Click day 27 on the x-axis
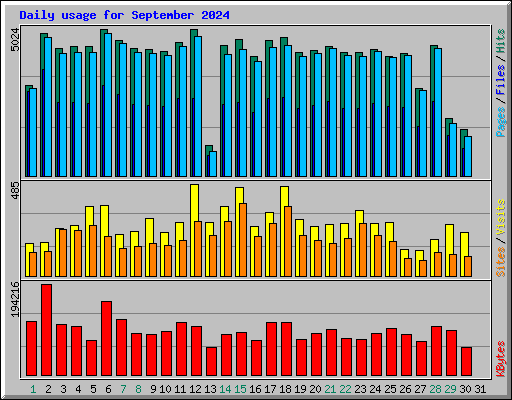Screen dimensions: 512x400 [x=420, y=389]
